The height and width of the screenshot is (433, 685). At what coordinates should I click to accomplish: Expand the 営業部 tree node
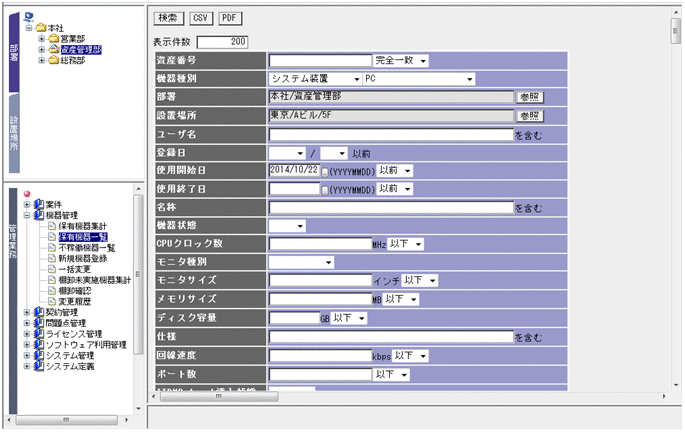click(42, 39)
